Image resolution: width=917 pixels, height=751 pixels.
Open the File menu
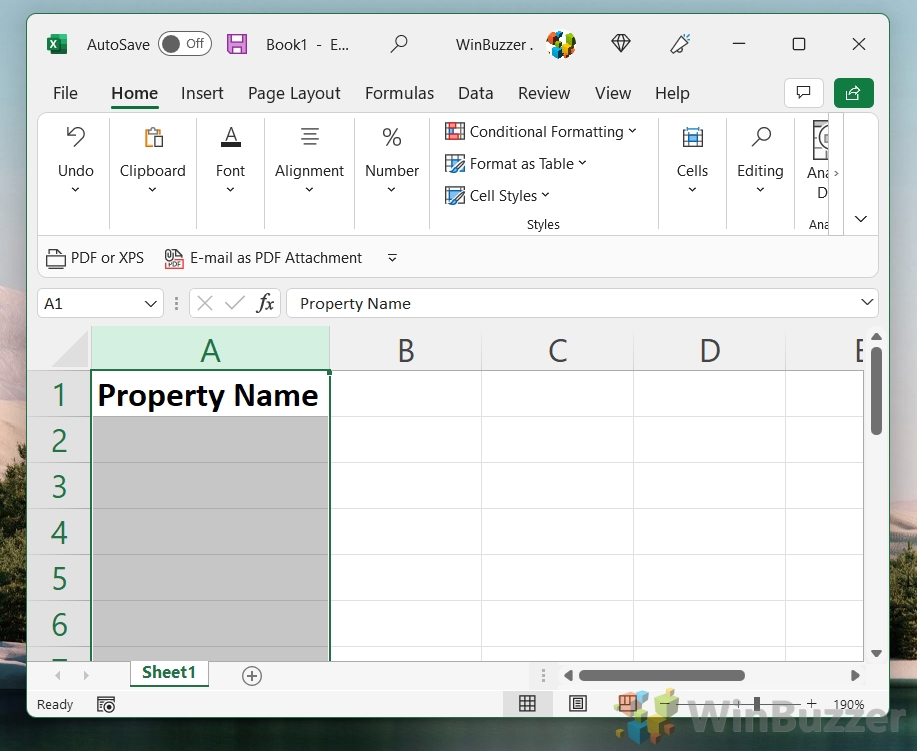[65, 93]
